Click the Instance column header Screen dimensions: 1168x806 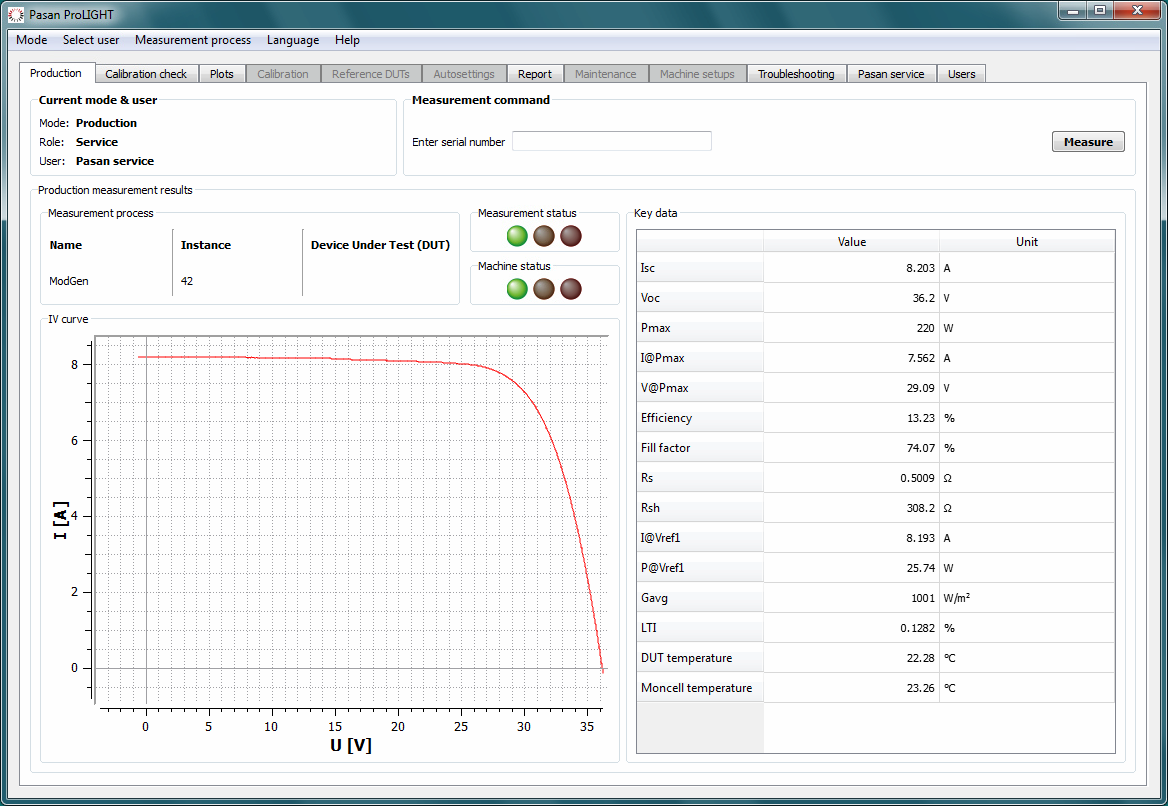tap(206, 245)
